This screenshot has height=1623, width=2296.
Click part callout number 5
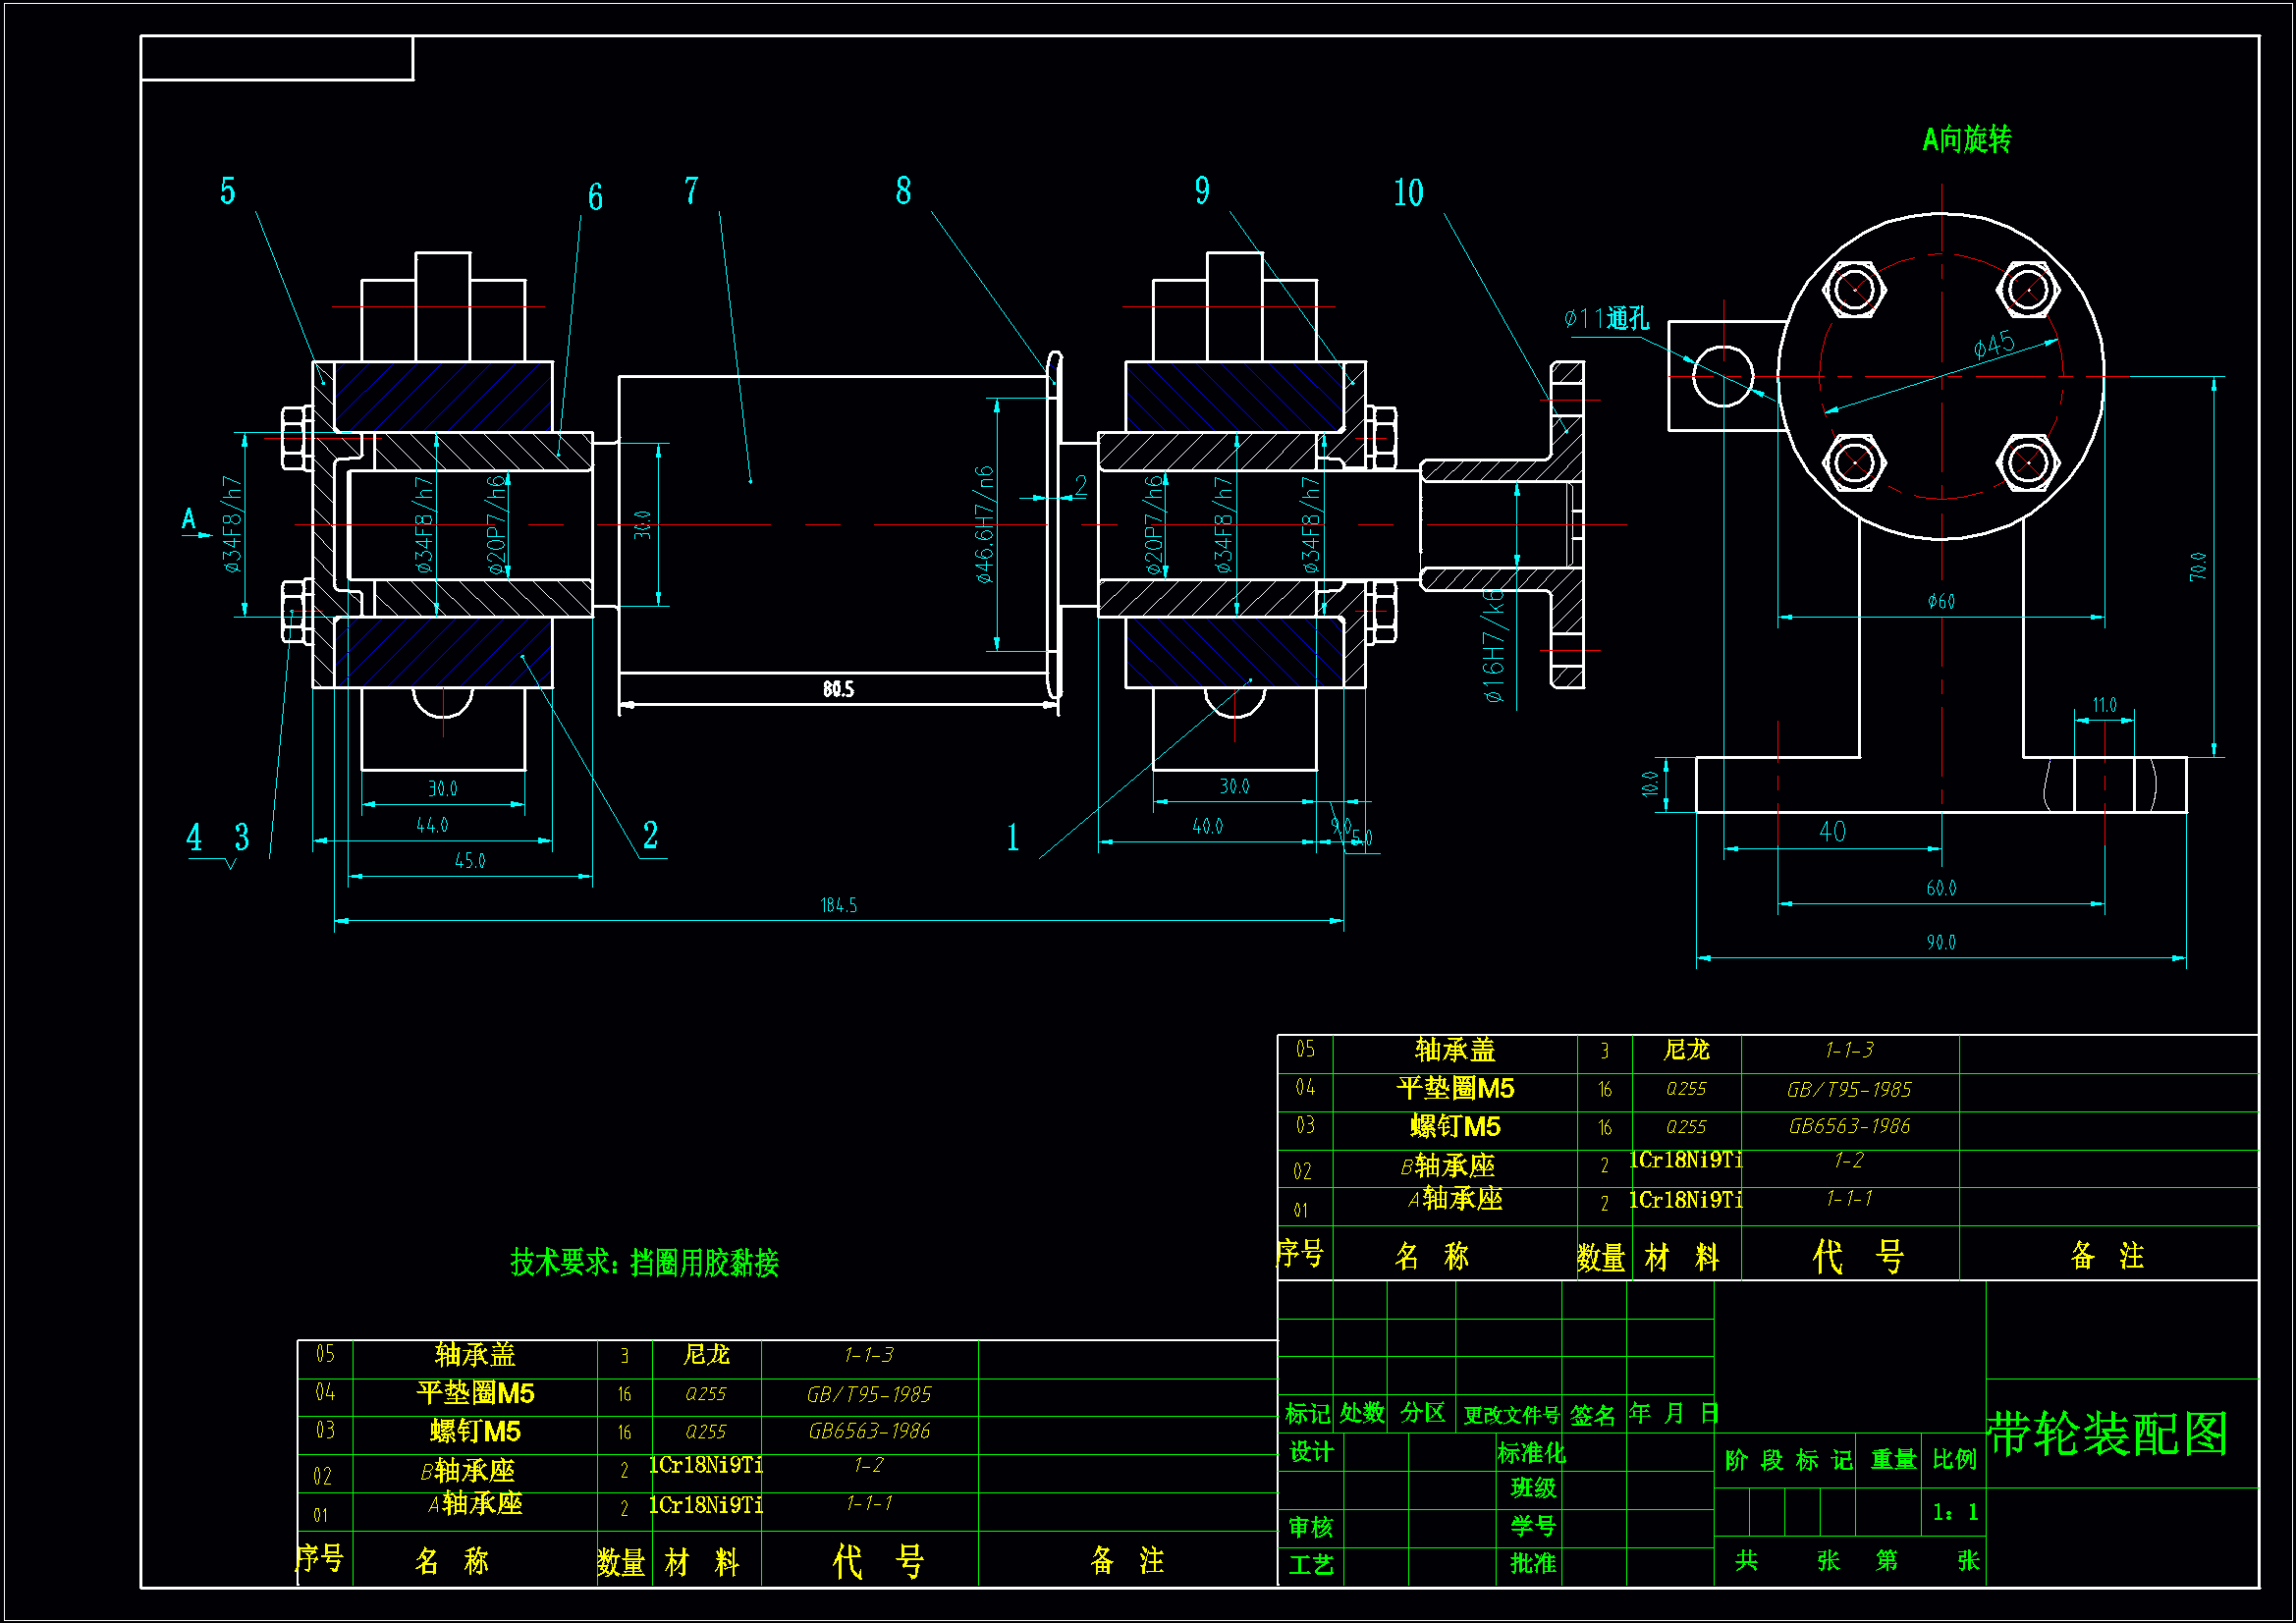click(228, 191)
